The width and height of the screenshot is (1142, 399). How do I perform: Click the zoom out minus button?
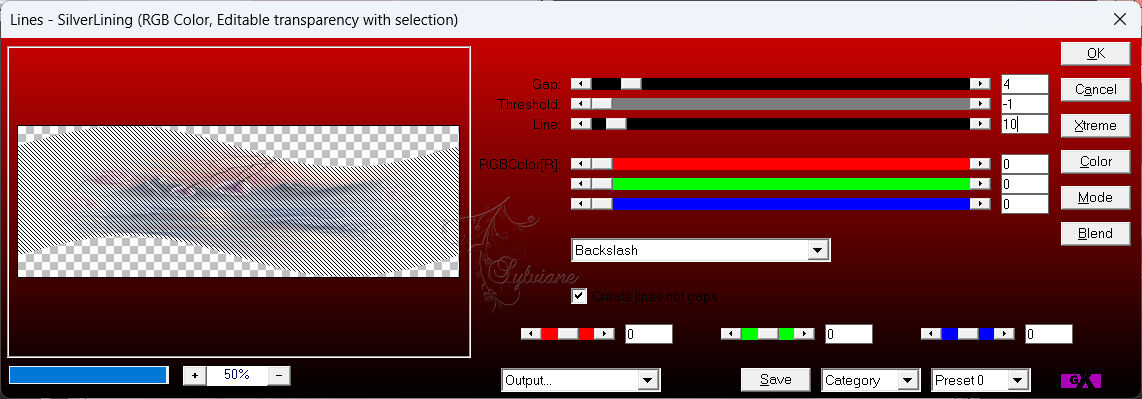coord(280,375)
